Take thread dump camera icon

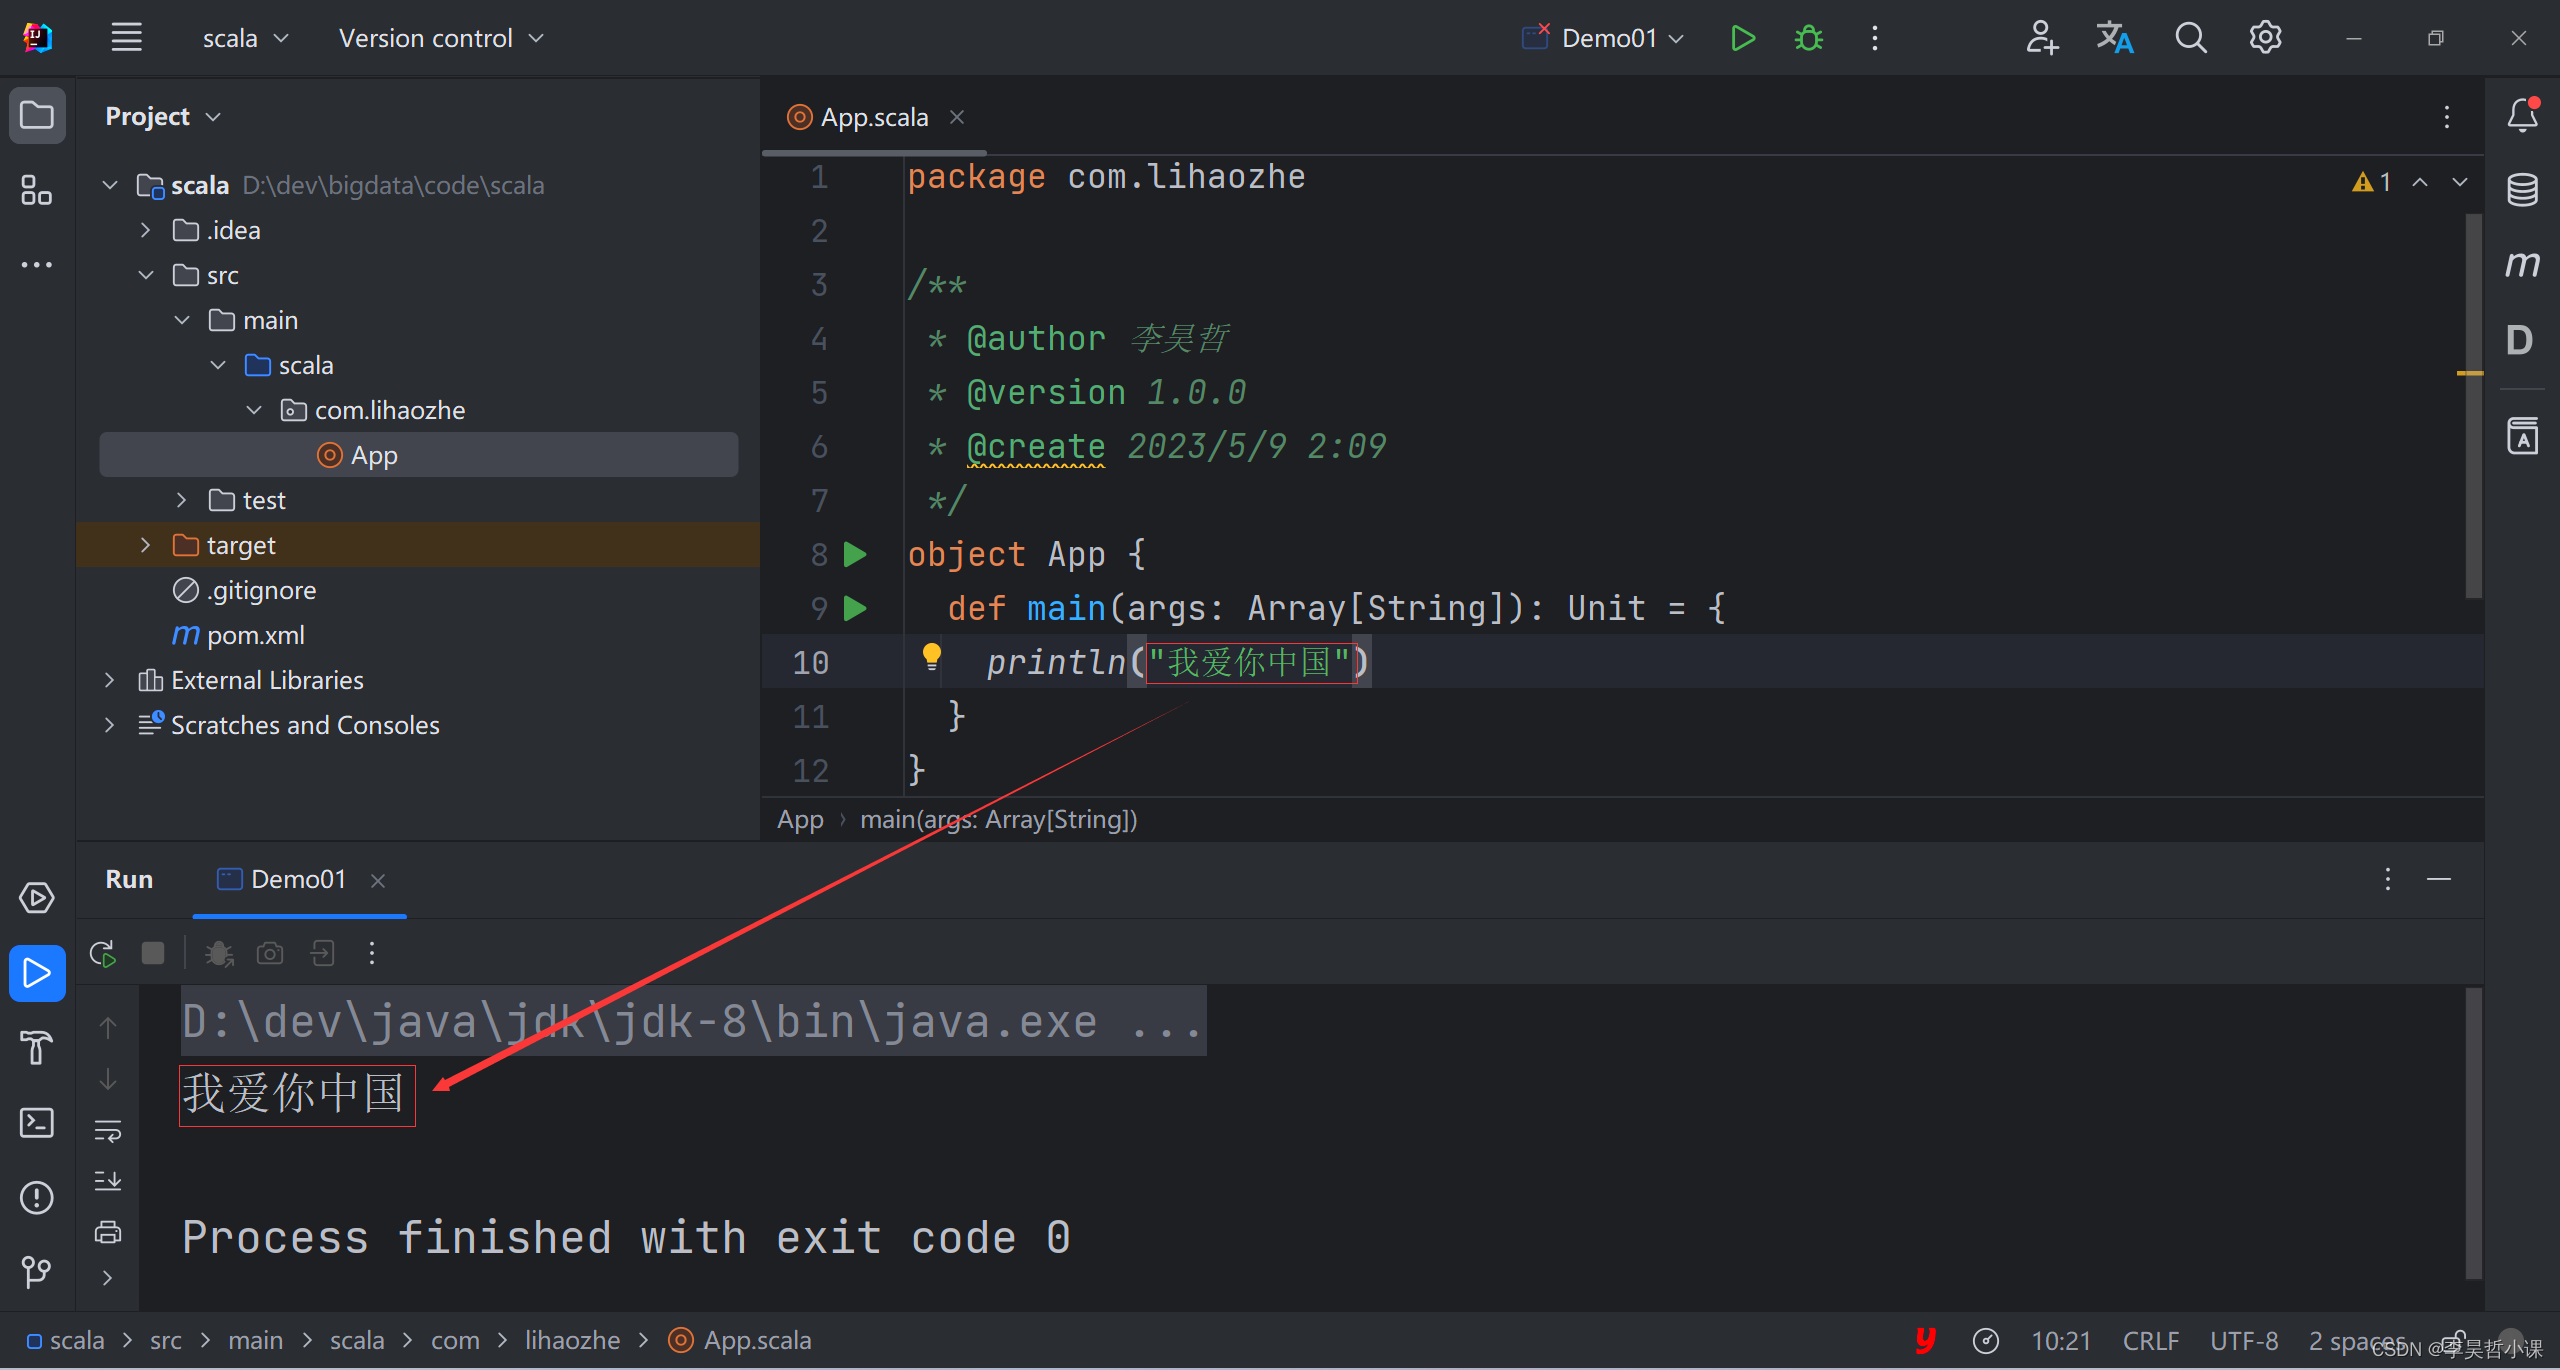click(270, 953)
